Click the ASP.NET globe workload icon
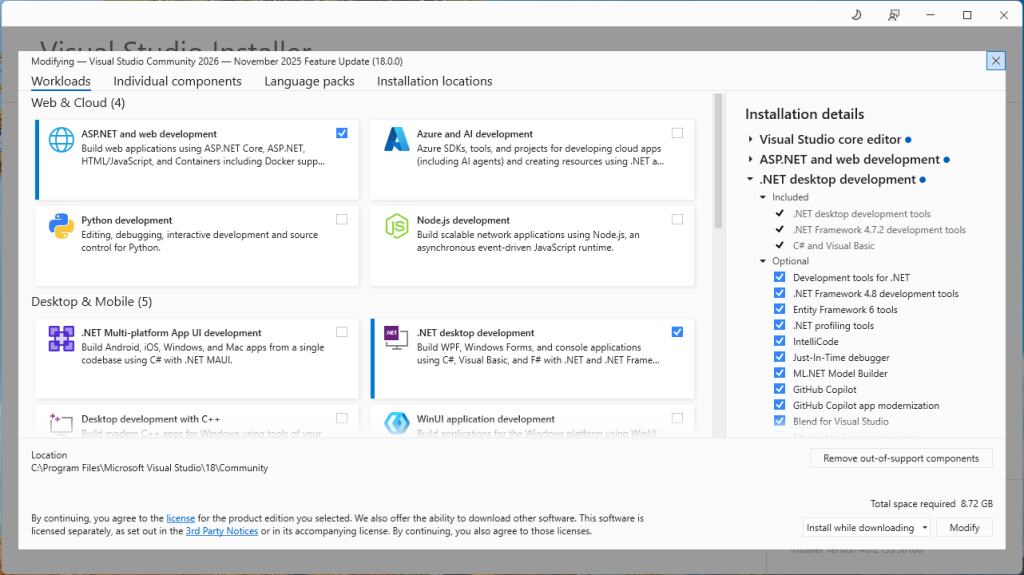Screen dimensions: 1024x575 pos(61,140)
